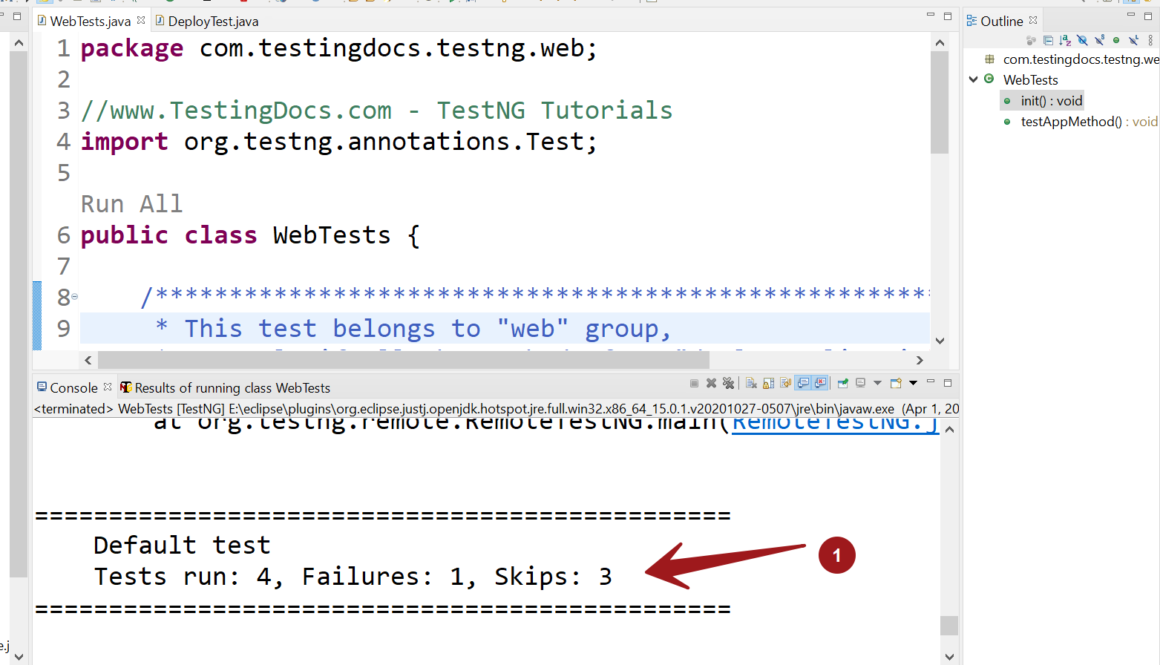Toggle Hide Fields in the Outline toolbar
1160x665 pixels.
[x=1082, y=41]
